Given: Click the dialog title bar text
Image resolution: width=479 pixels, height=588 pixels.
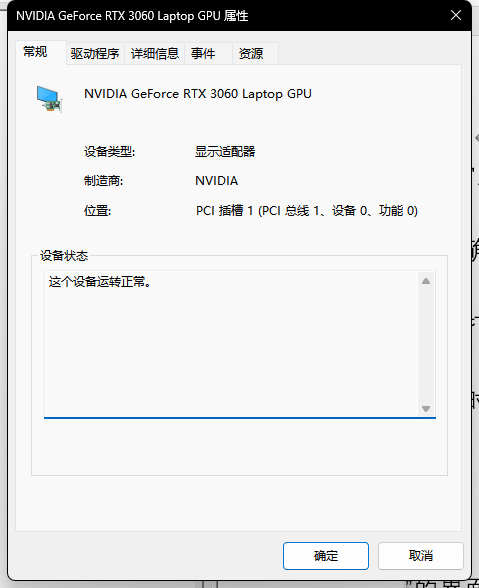Looking at the screenshot, I should pyautogui.click(x=132, y=16).
